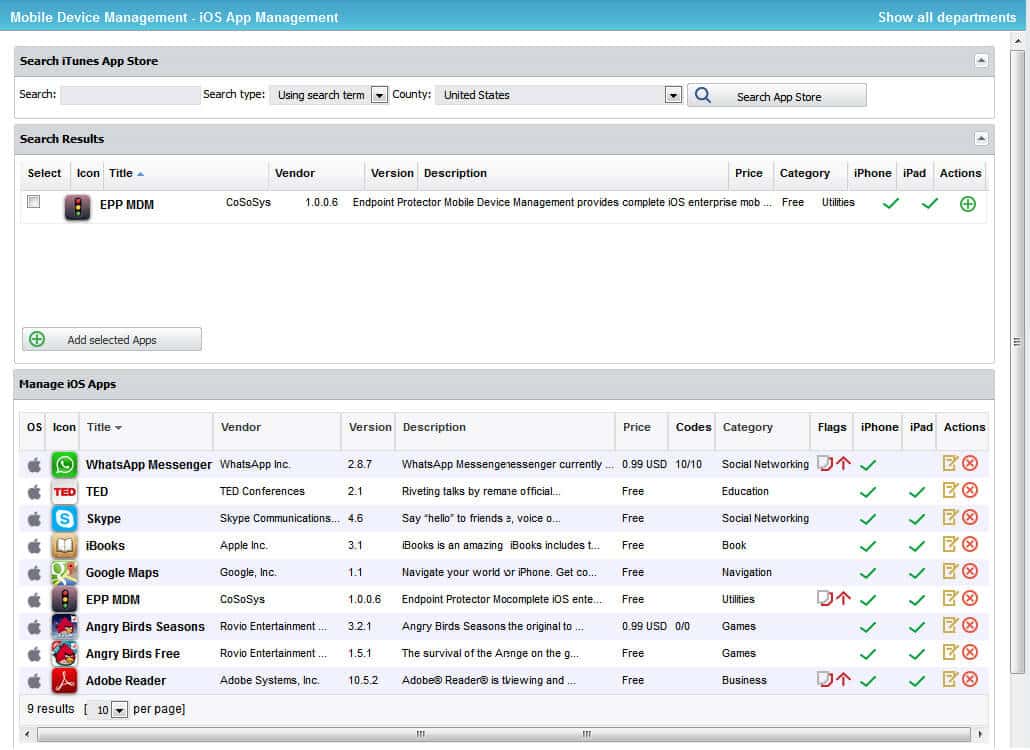Screen dimensions: 1030x750
Task: Sort managed apps by Codes column
Action: [693, 427]
